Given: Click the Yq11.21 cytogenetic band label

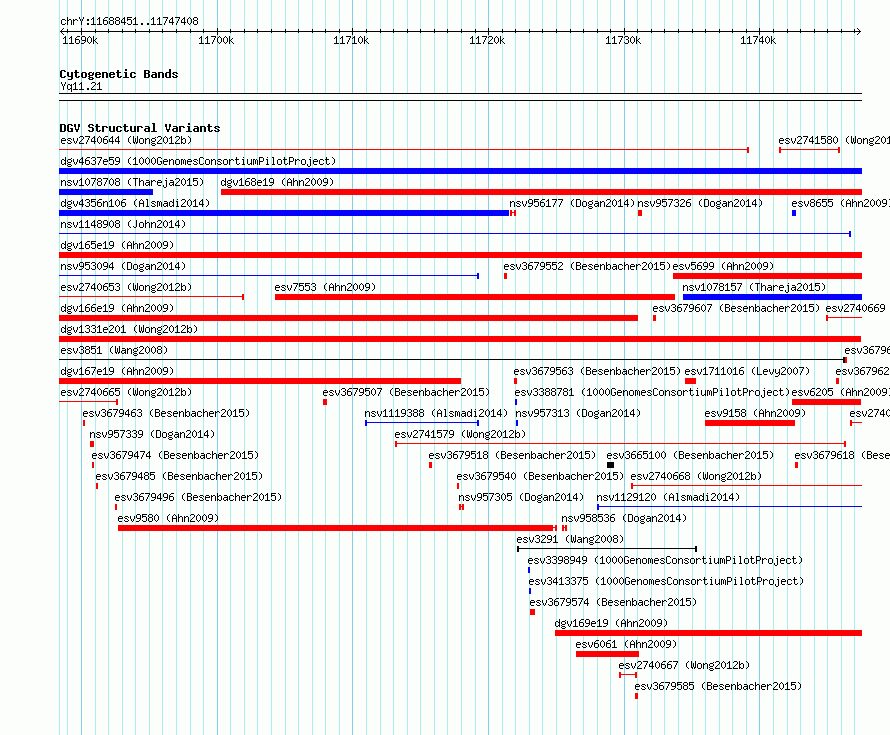Looking at the screenshot, I should [x=81, y=86].
